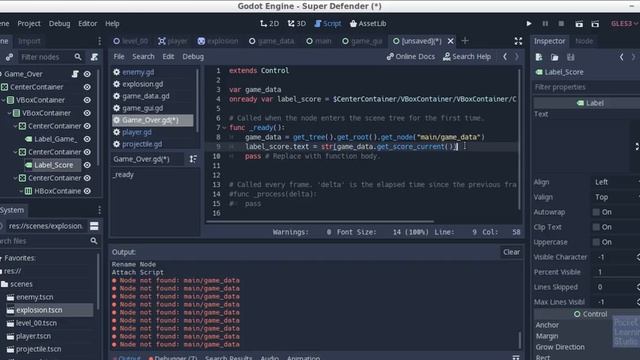Open Valign dropdown set to Top

pos(616,197)
